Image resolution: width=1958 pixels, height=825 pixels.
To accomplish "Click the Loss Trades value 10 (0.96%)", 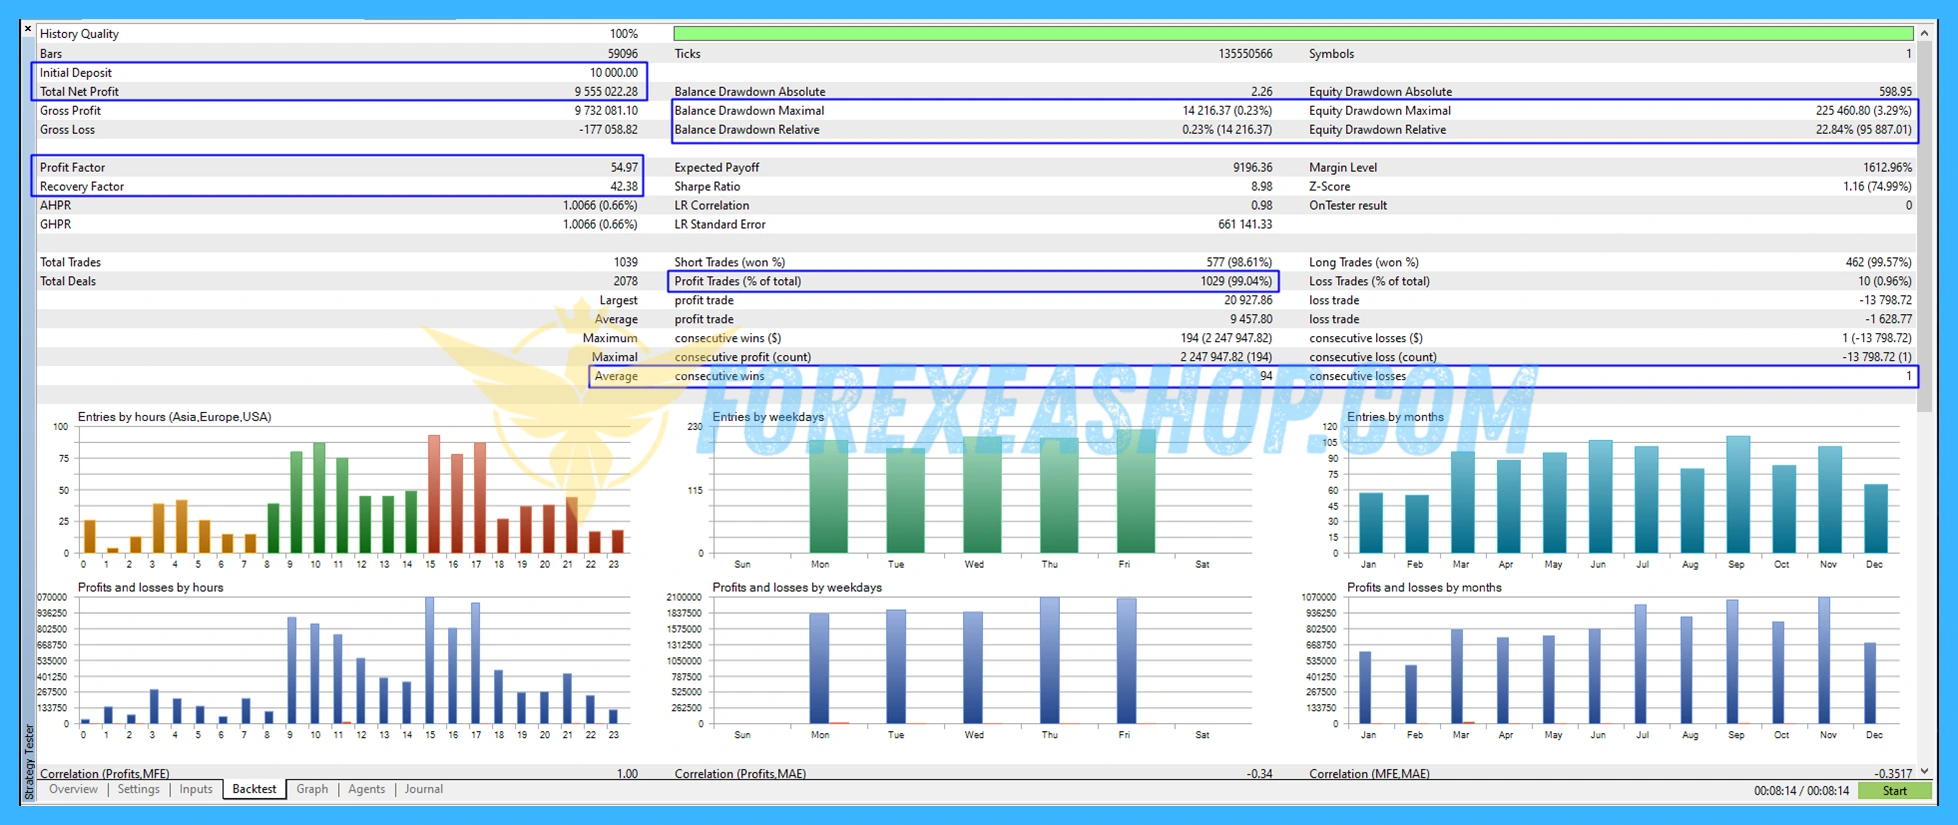I will 1885,282.
